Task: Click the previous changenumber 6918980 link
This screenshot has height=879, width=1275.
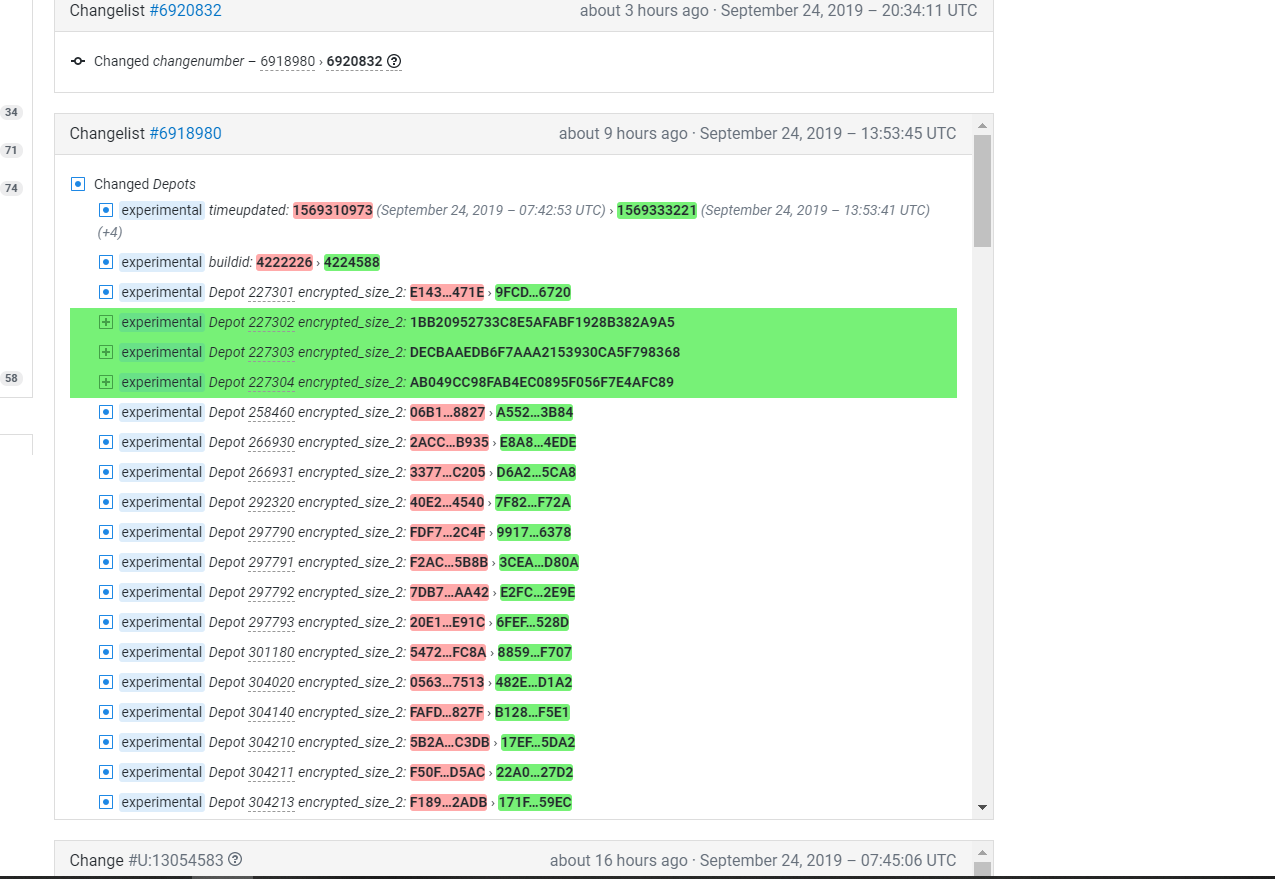Action: (x=287, y=62)
